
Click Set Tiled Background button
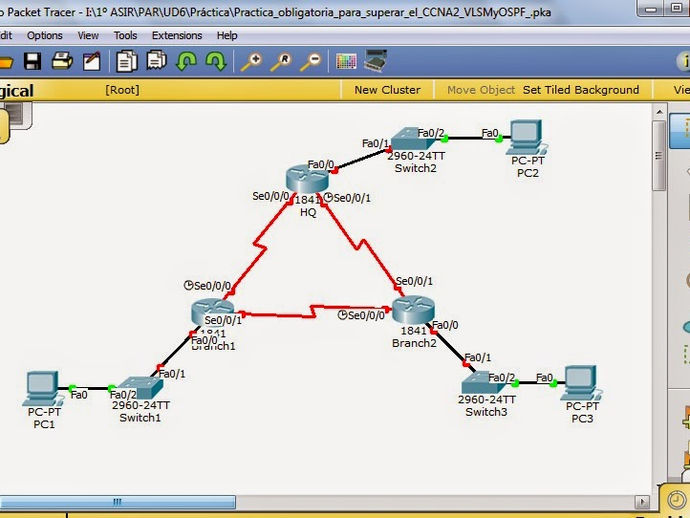click(581, 90)
